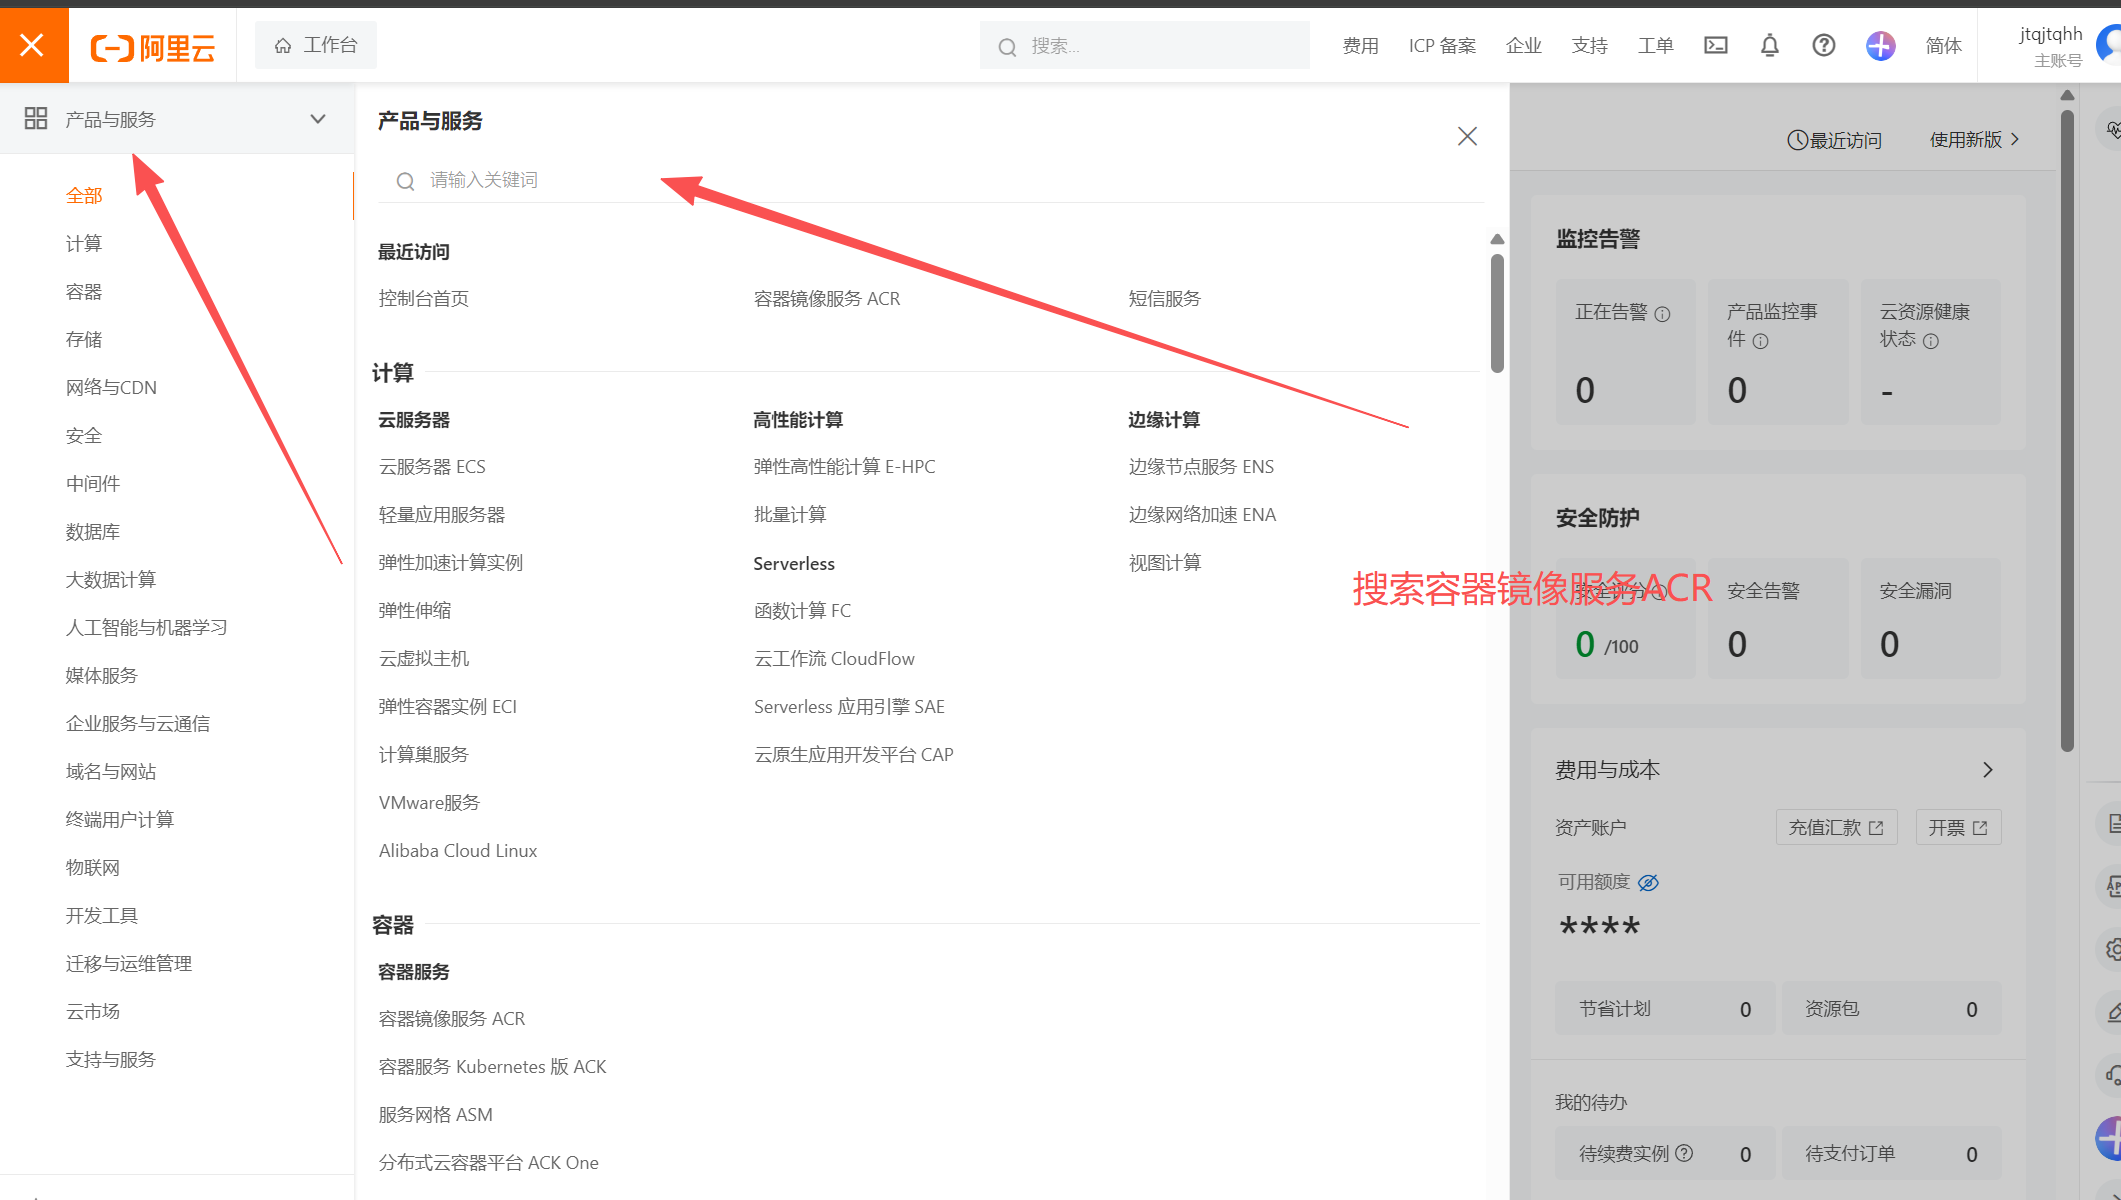Image resolution: width=2121 pixels, height=1200 pixels.
Task: Select the 域名与网站 category
Action: (111, 772)
